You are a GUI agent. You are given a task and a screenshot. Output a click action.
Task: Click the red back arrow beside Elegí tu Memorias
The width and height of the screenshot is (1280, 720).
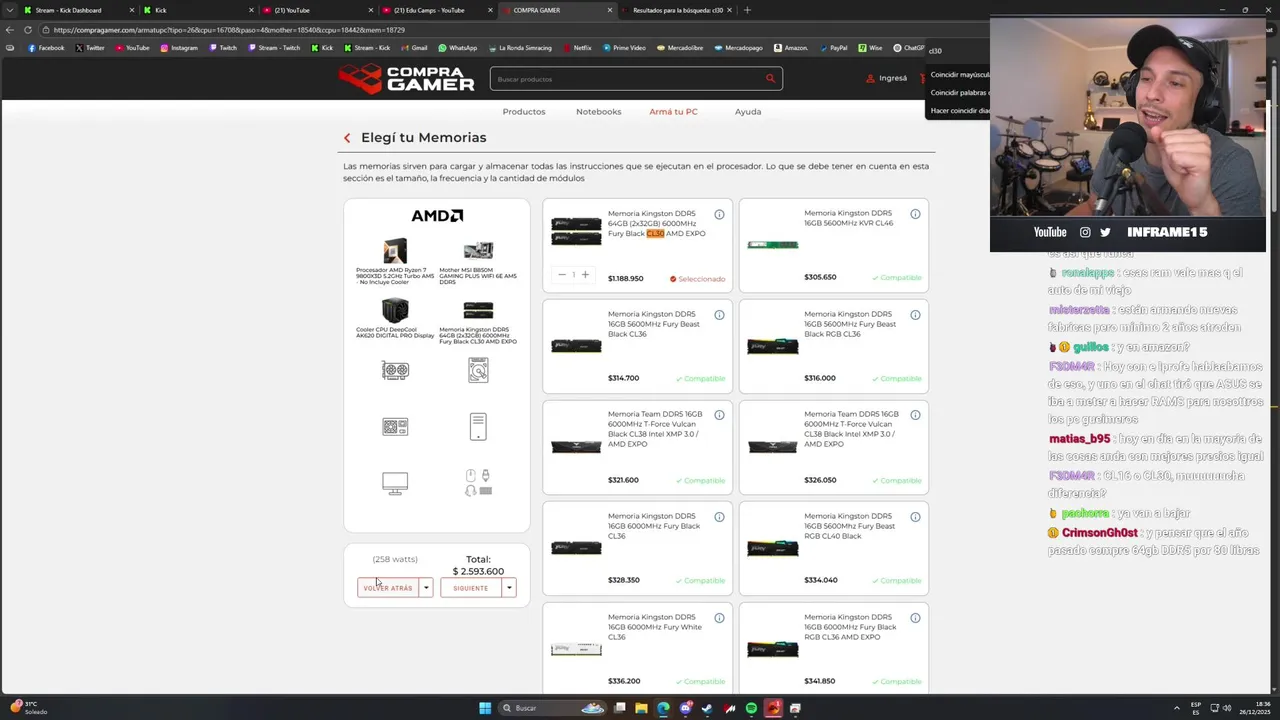[x=347, y=138]
